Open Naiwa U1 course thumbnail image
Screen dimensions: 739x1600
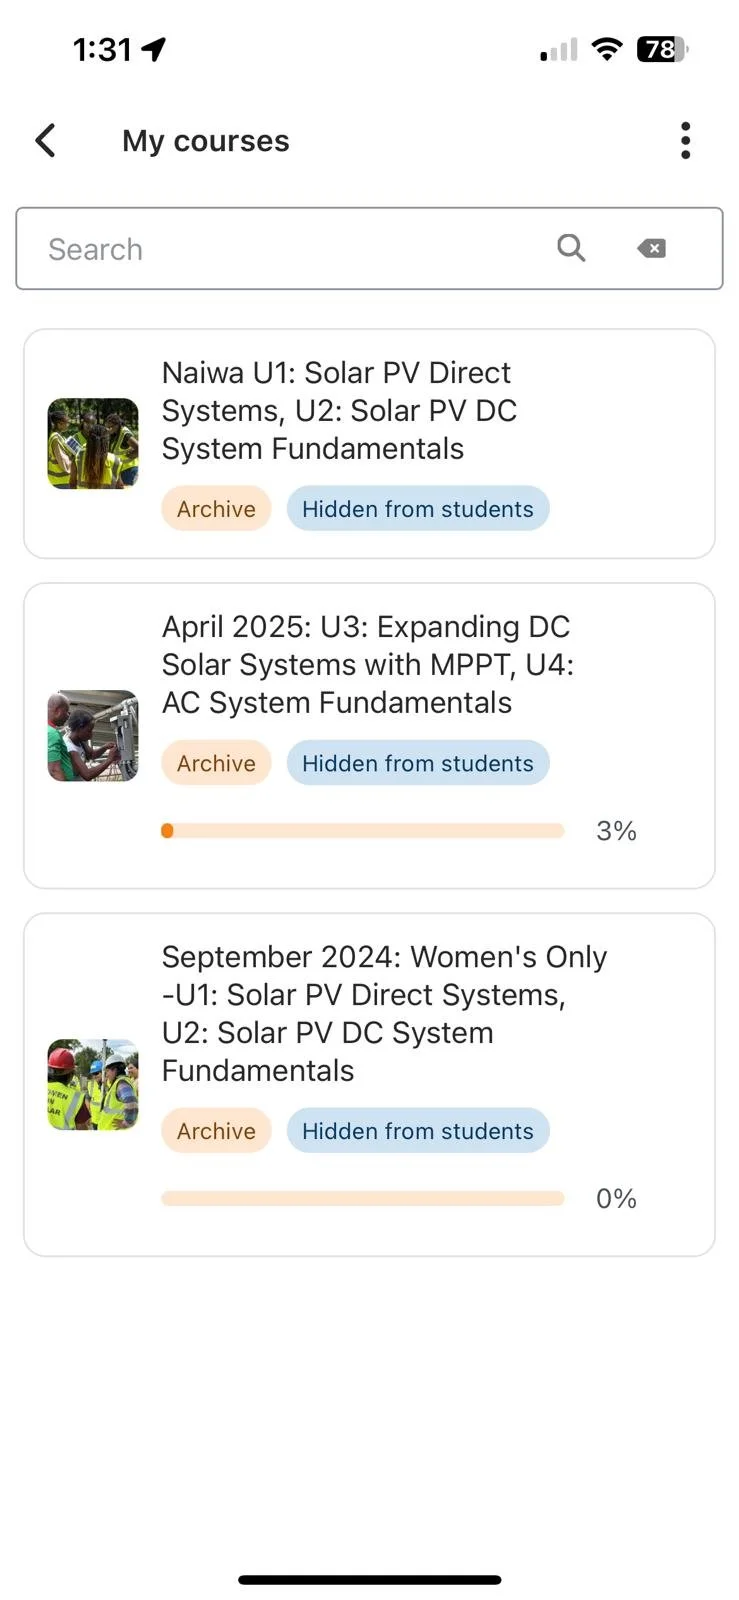point(93,443)
